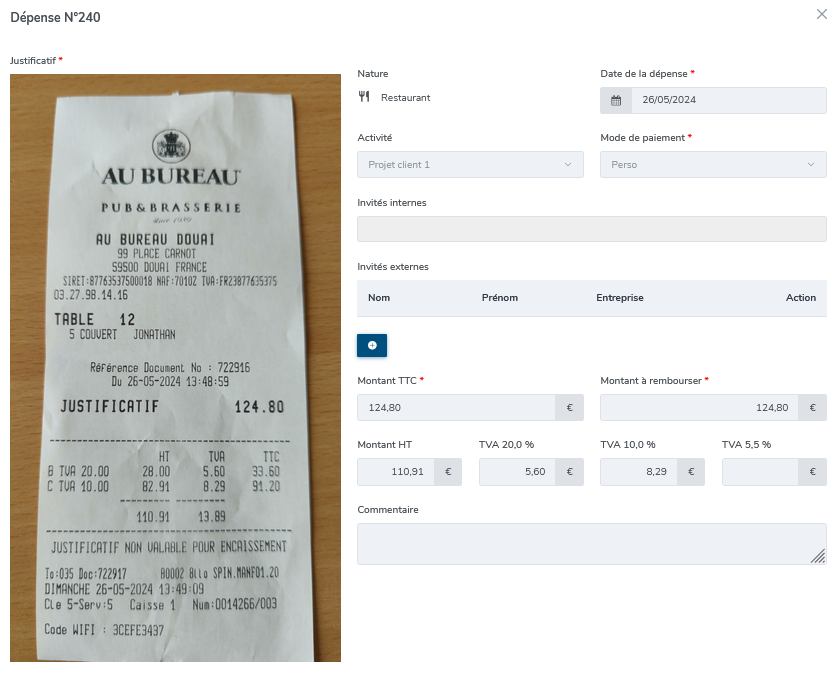The width and height of the screenshot is (835, 683).
Task: Click the Date de la dépense field
Action: [x=728, y=100]
